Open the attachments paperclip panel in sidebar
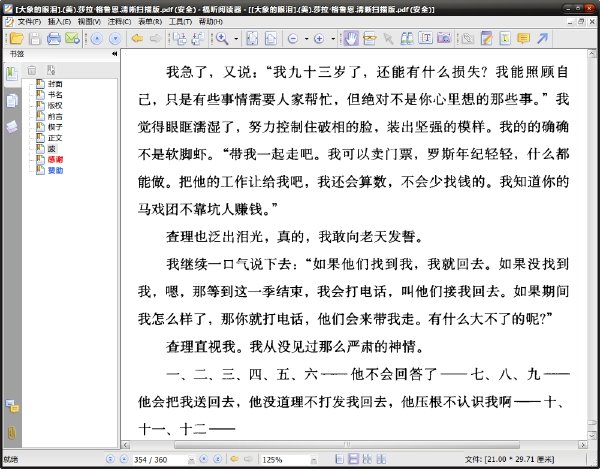The width and height of the screenshot is (600, 469). (x=12, y=433)
